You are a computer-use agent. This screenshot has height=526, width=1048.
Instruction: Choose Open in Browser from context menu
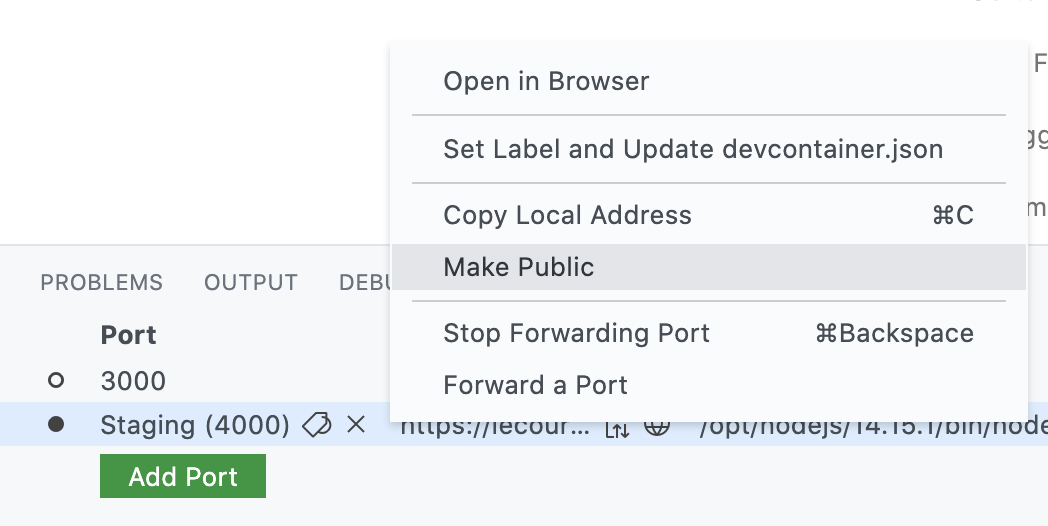coord(708,81)
